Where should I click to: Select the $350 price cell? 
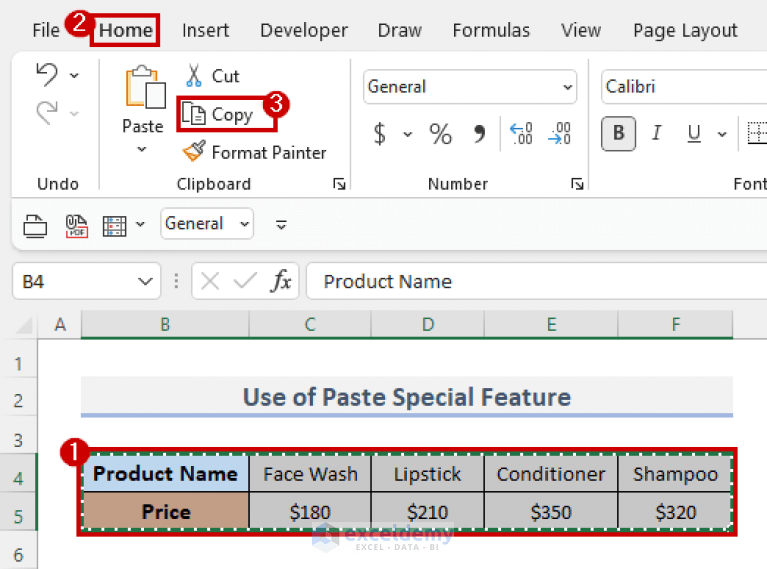551,512
